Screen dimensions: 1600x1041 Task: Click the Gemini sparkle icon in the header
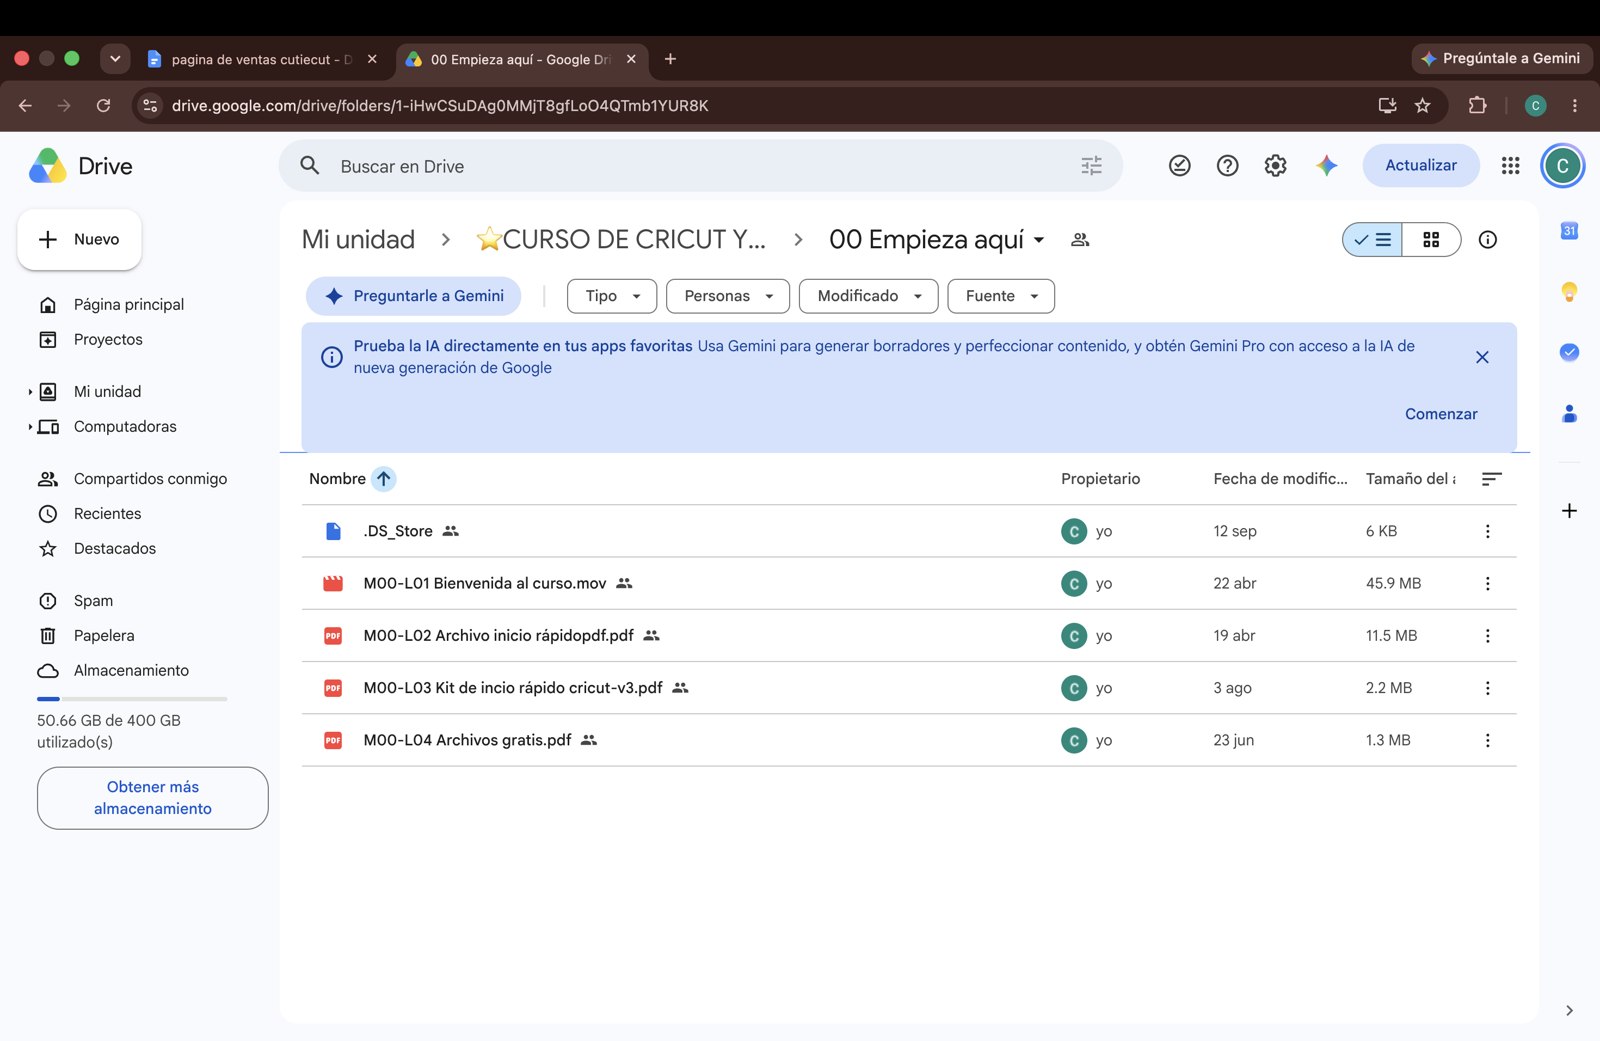[x=1327, y=166]
